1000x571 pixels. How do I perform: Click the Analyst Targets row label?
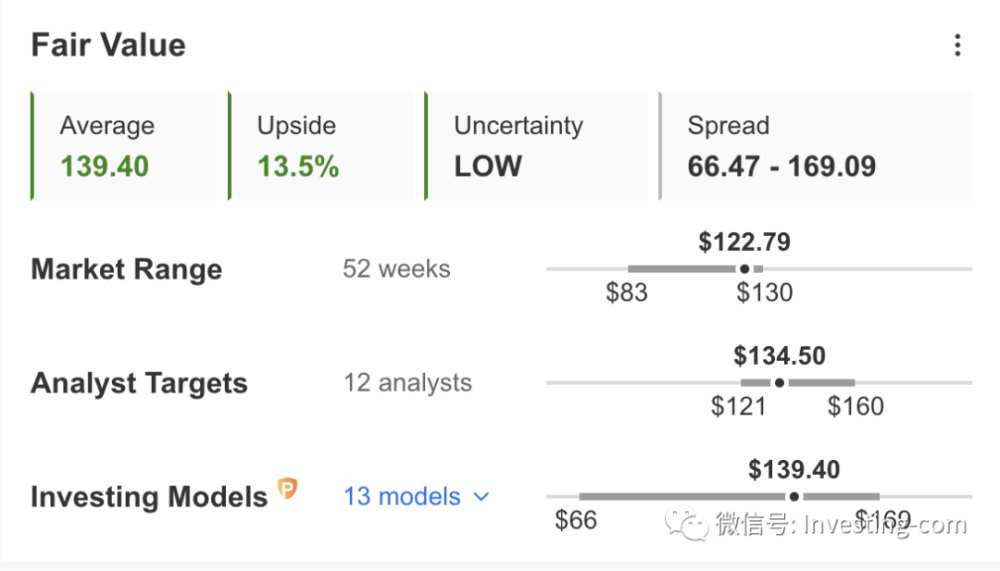point(139,383)
